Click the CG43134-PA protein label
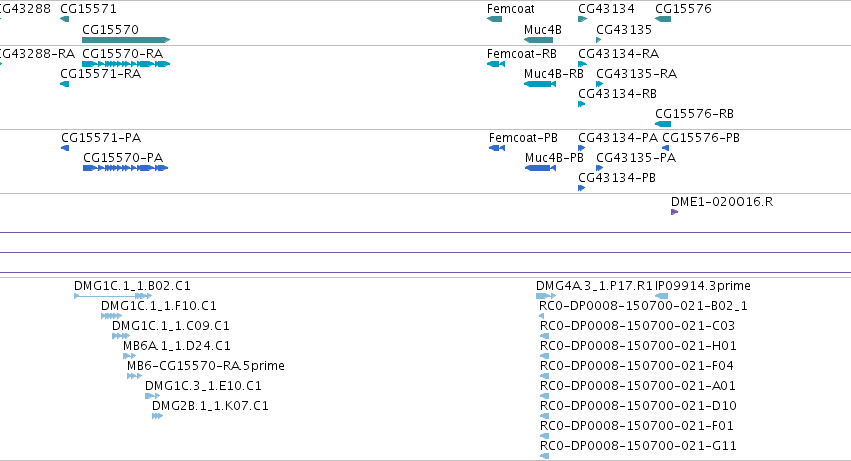This screenshot has width=851, height=461. (x=618, y=137)
